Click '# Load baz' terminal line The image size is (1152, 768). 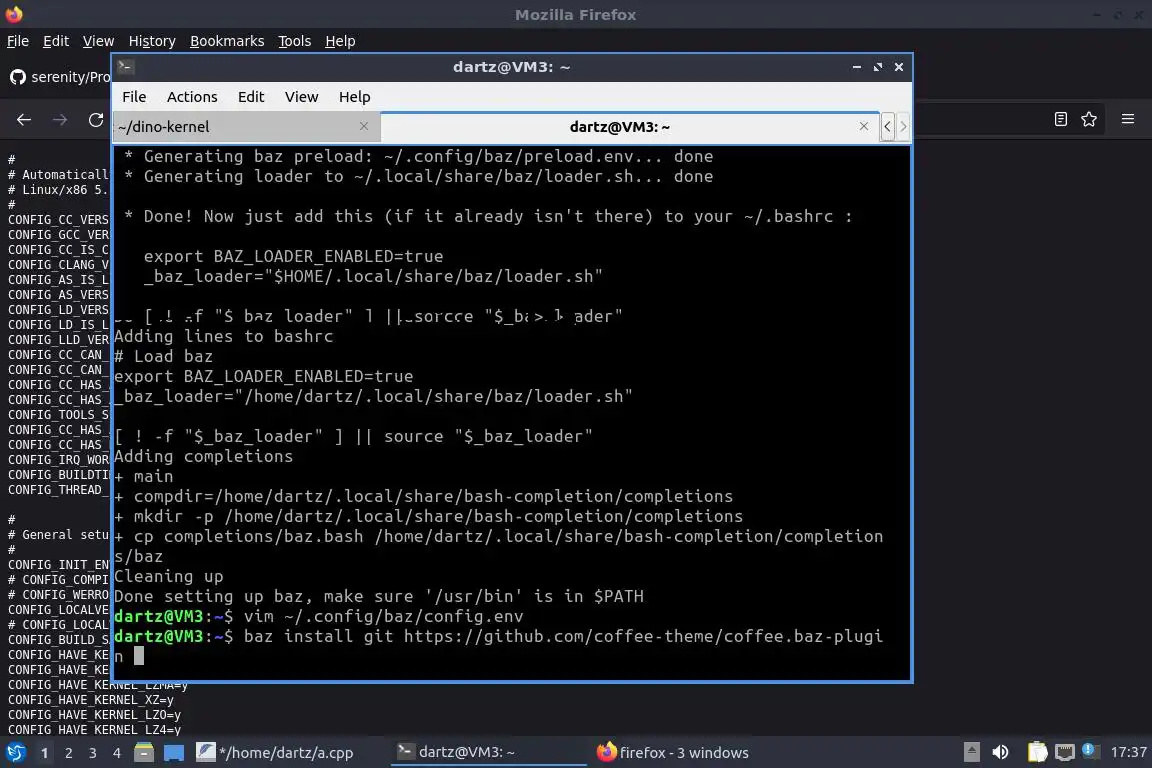[x=163, y=356]
